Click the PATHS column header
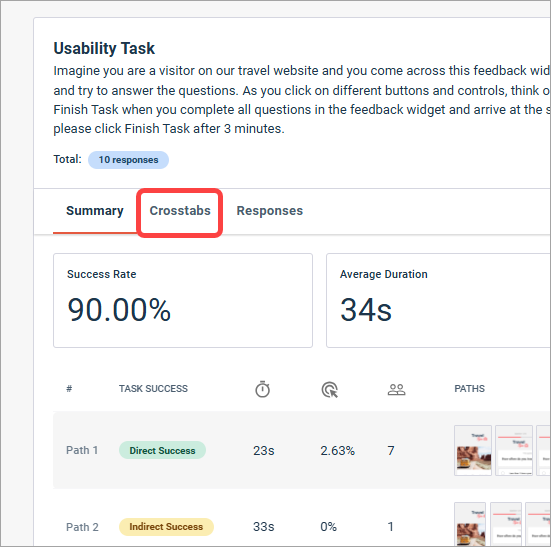The height and width of the screenshot is (547, 551). click(469, 389)
